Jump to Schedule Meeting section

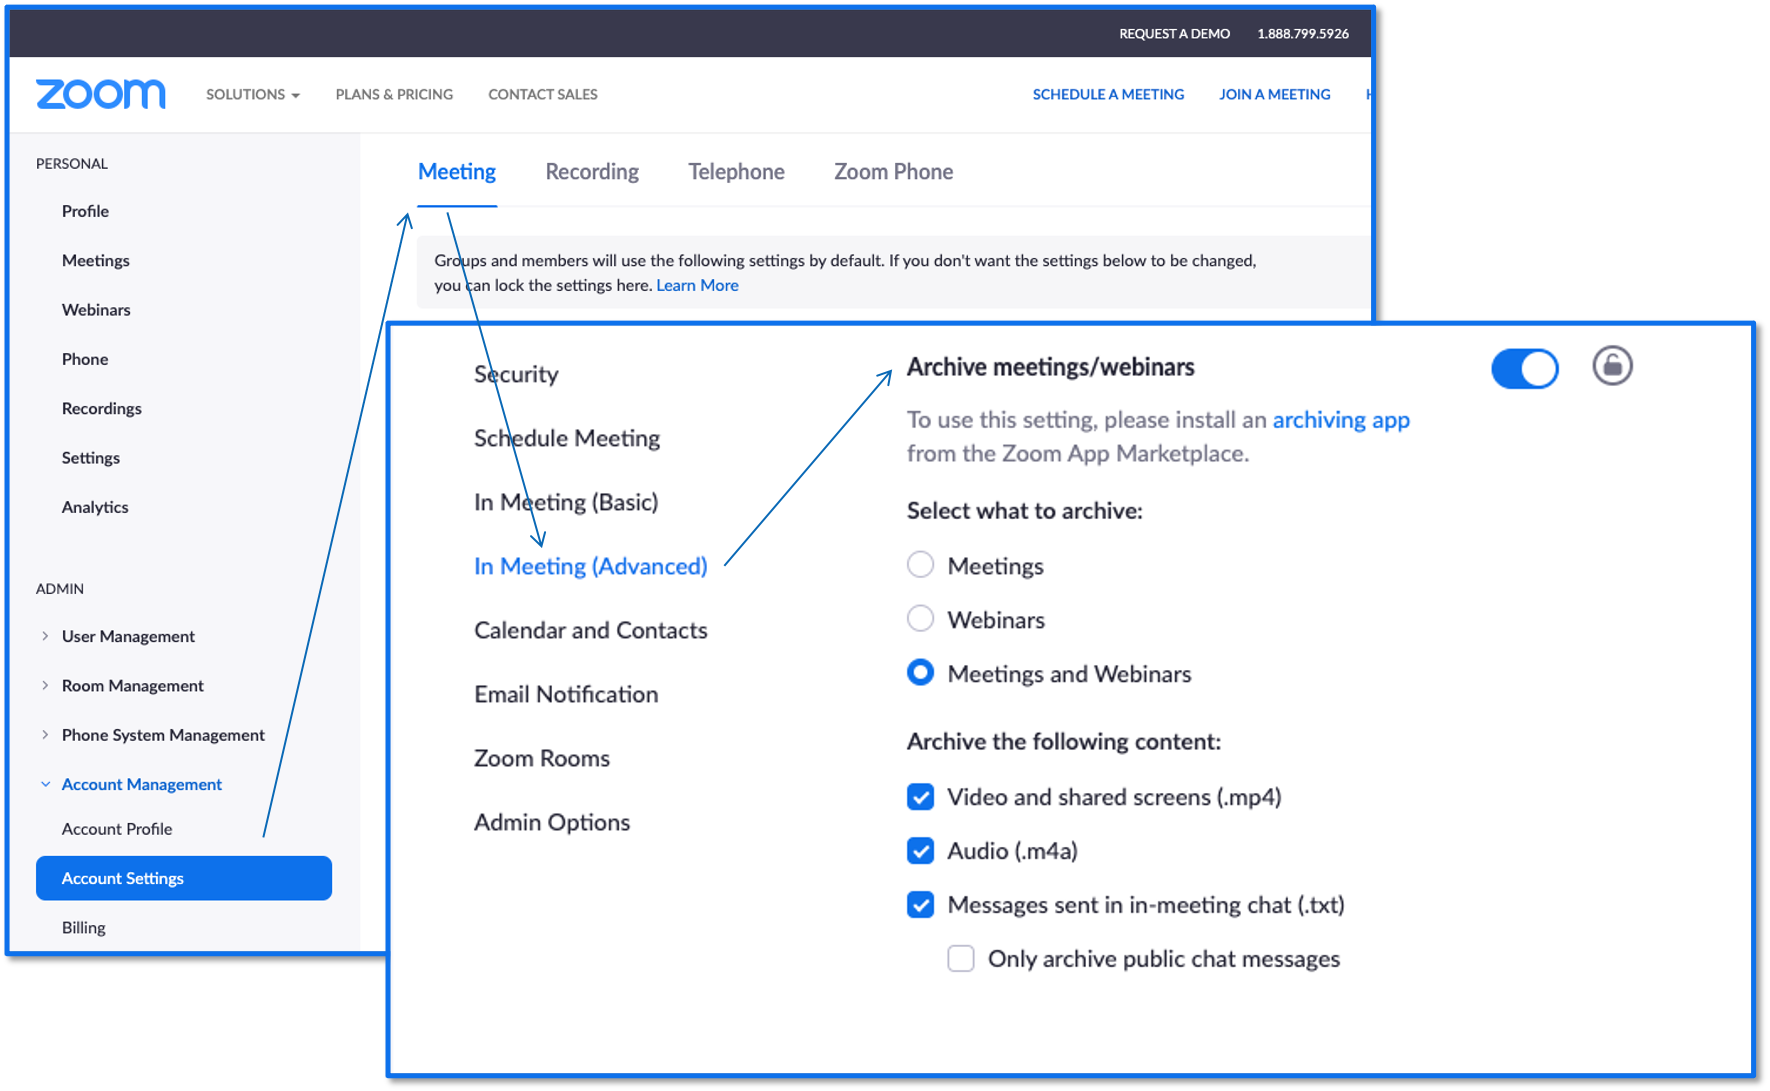tap(567, 438)
